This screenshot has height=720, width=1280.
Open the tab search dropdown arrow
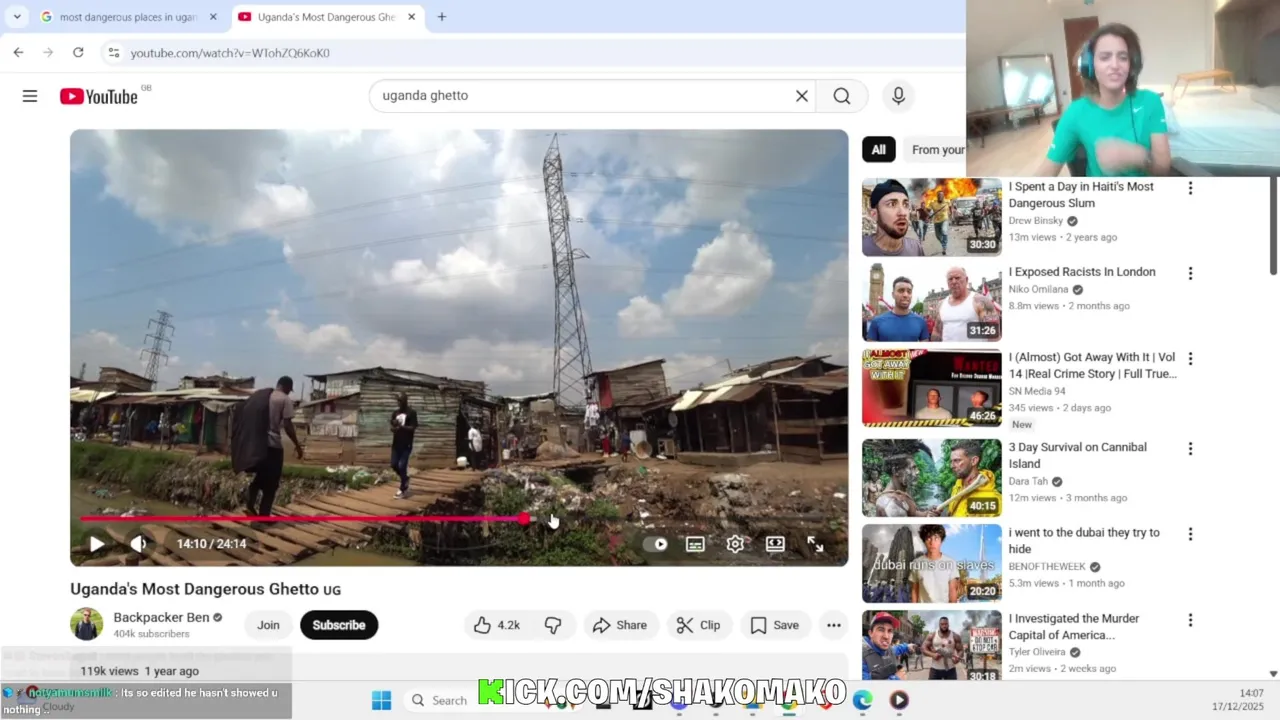tap(17, 17)
